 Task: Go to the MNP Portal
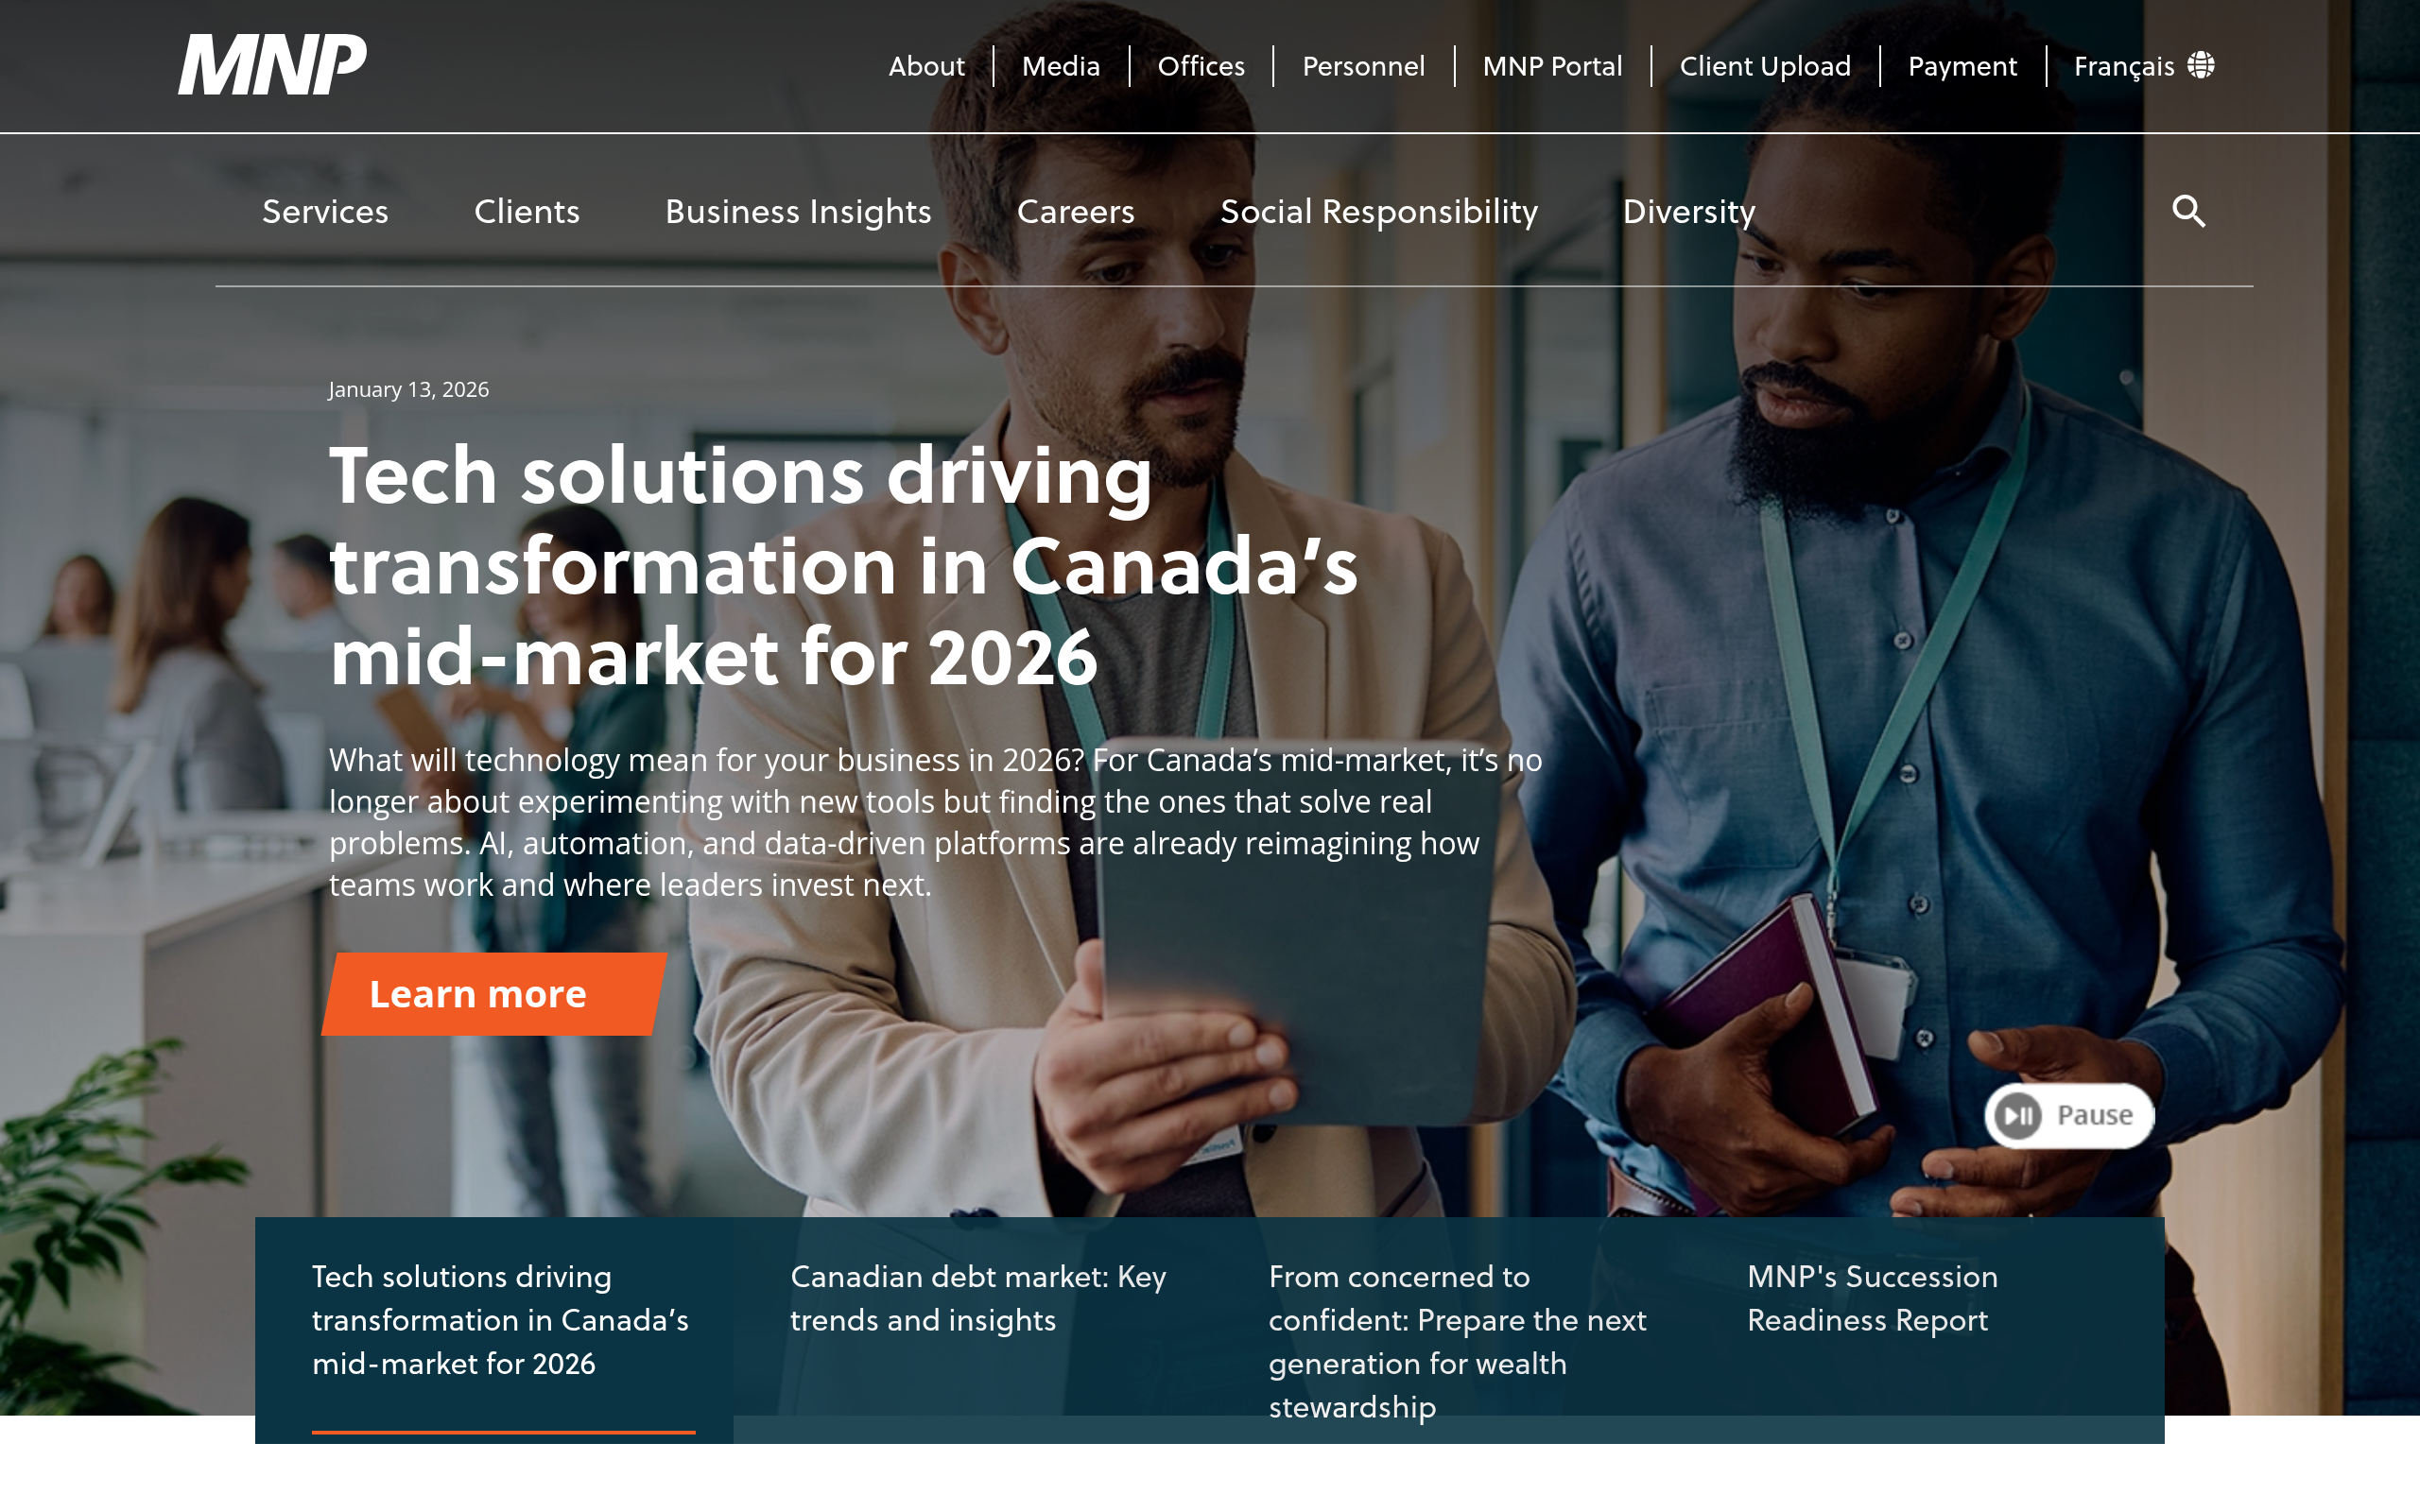click(1552, 66)
